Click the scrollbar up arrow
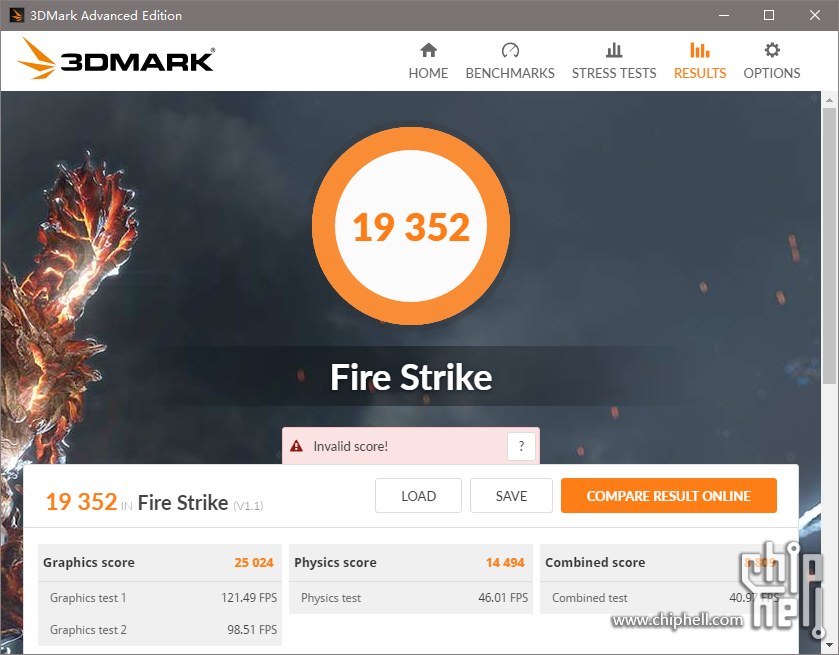The image size is (839, 655). point(829,100)
